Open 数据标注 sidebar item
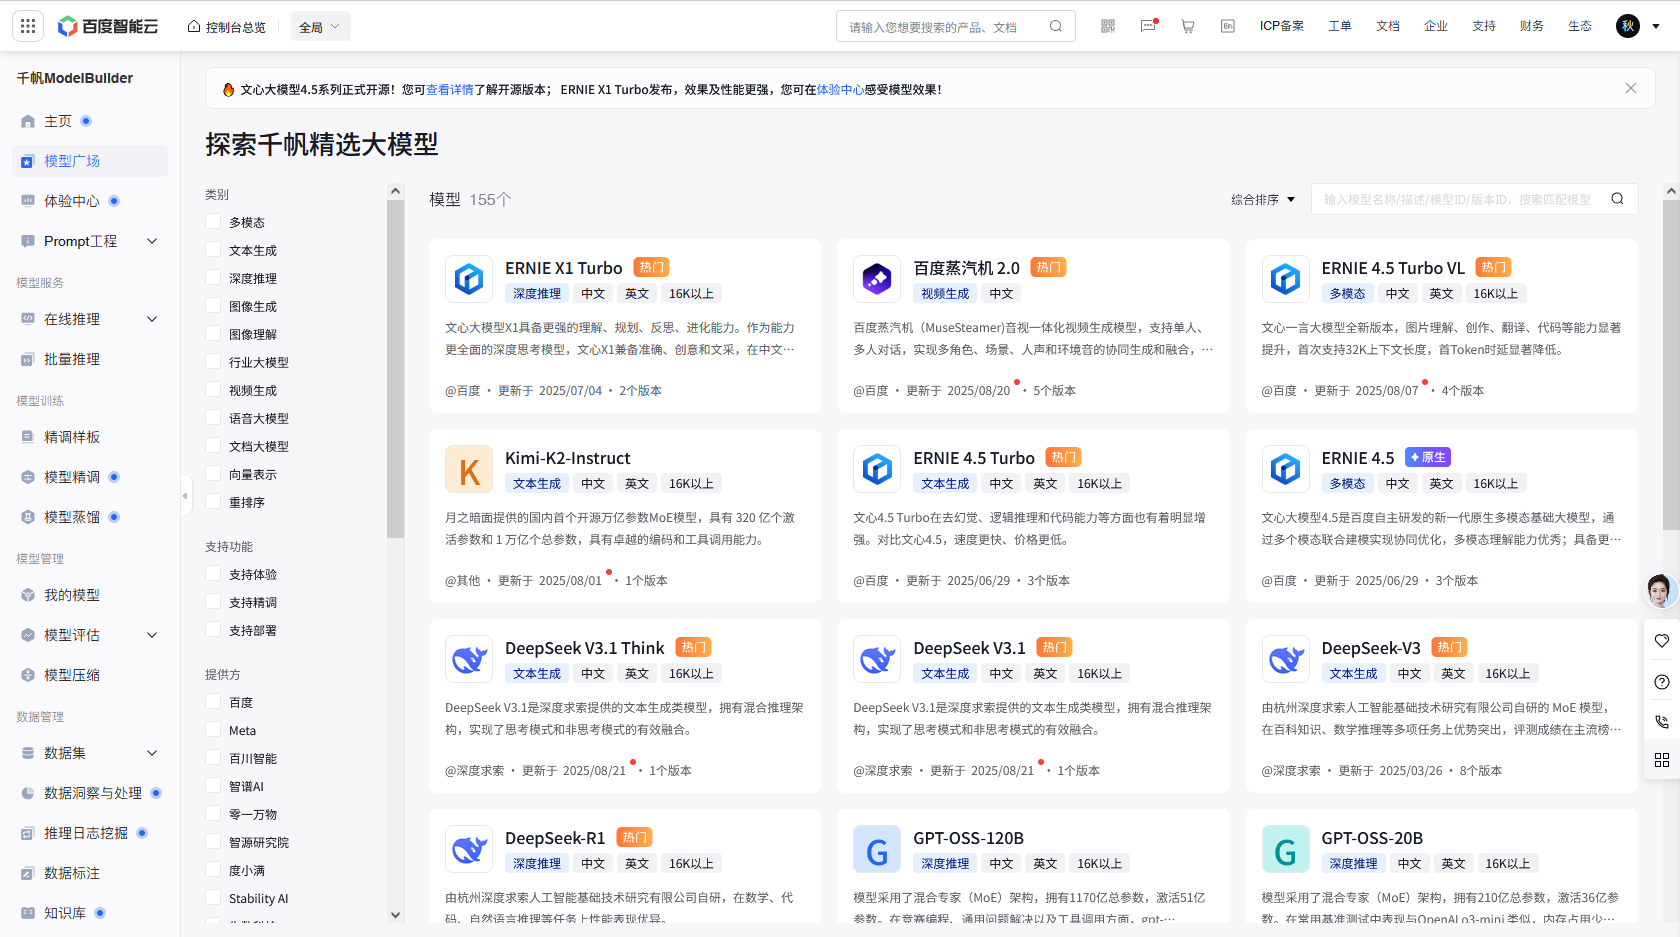The width and height of the screenshot is (1680, 937). [x=71, y=873]
